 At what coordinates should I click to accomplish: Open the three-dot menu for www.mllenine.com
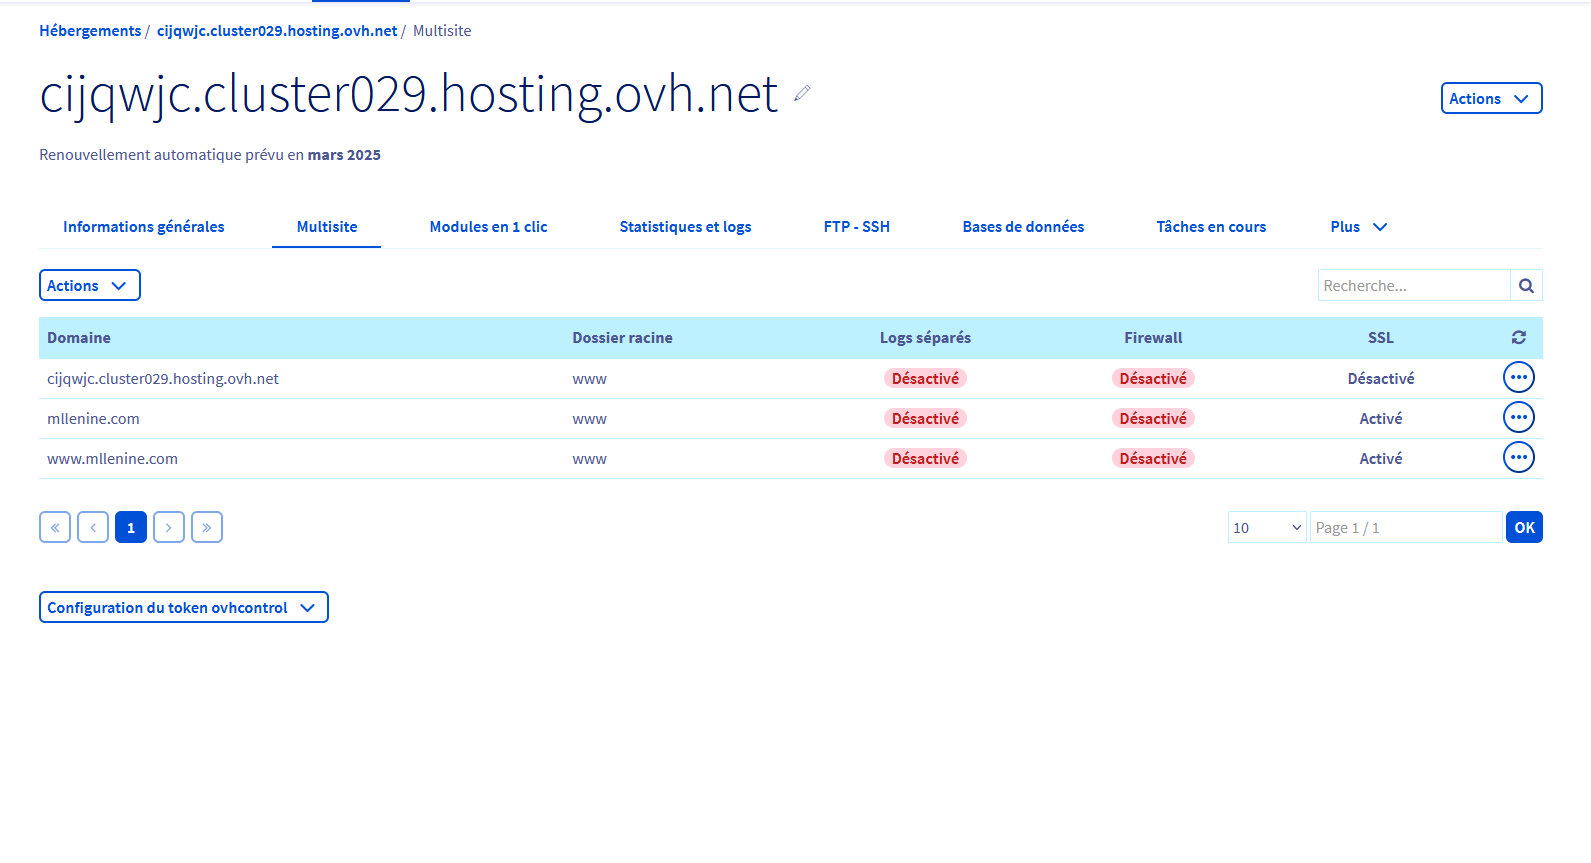pos(1518,458)
